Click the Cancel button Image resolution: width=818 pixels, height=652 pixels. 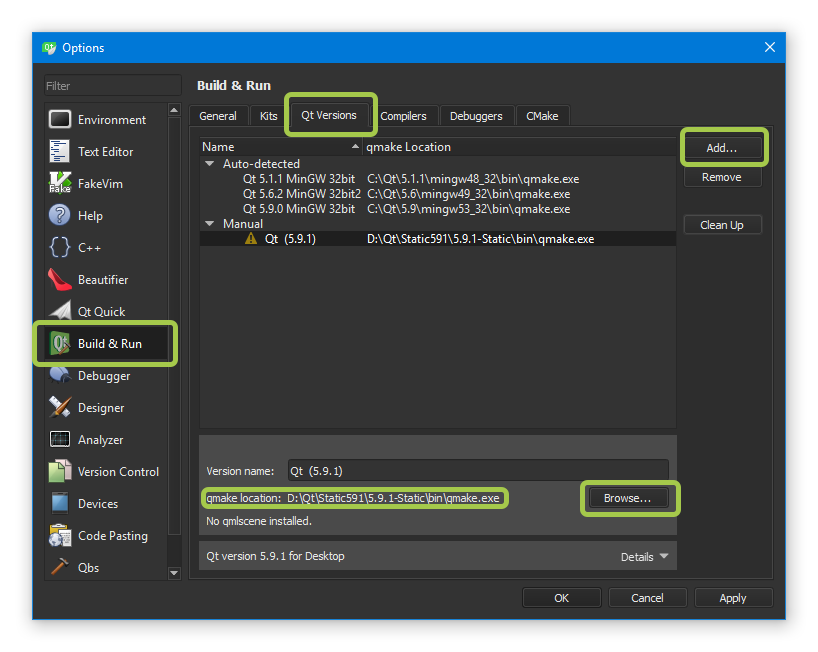pos(647,598)
